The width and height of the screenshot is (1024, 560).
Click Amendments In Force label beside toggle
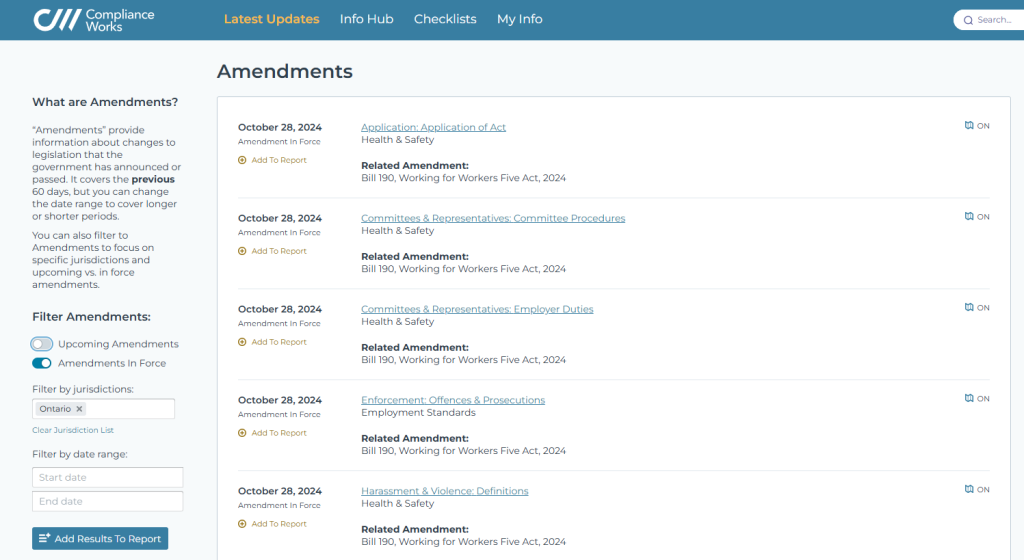point(112,363)
